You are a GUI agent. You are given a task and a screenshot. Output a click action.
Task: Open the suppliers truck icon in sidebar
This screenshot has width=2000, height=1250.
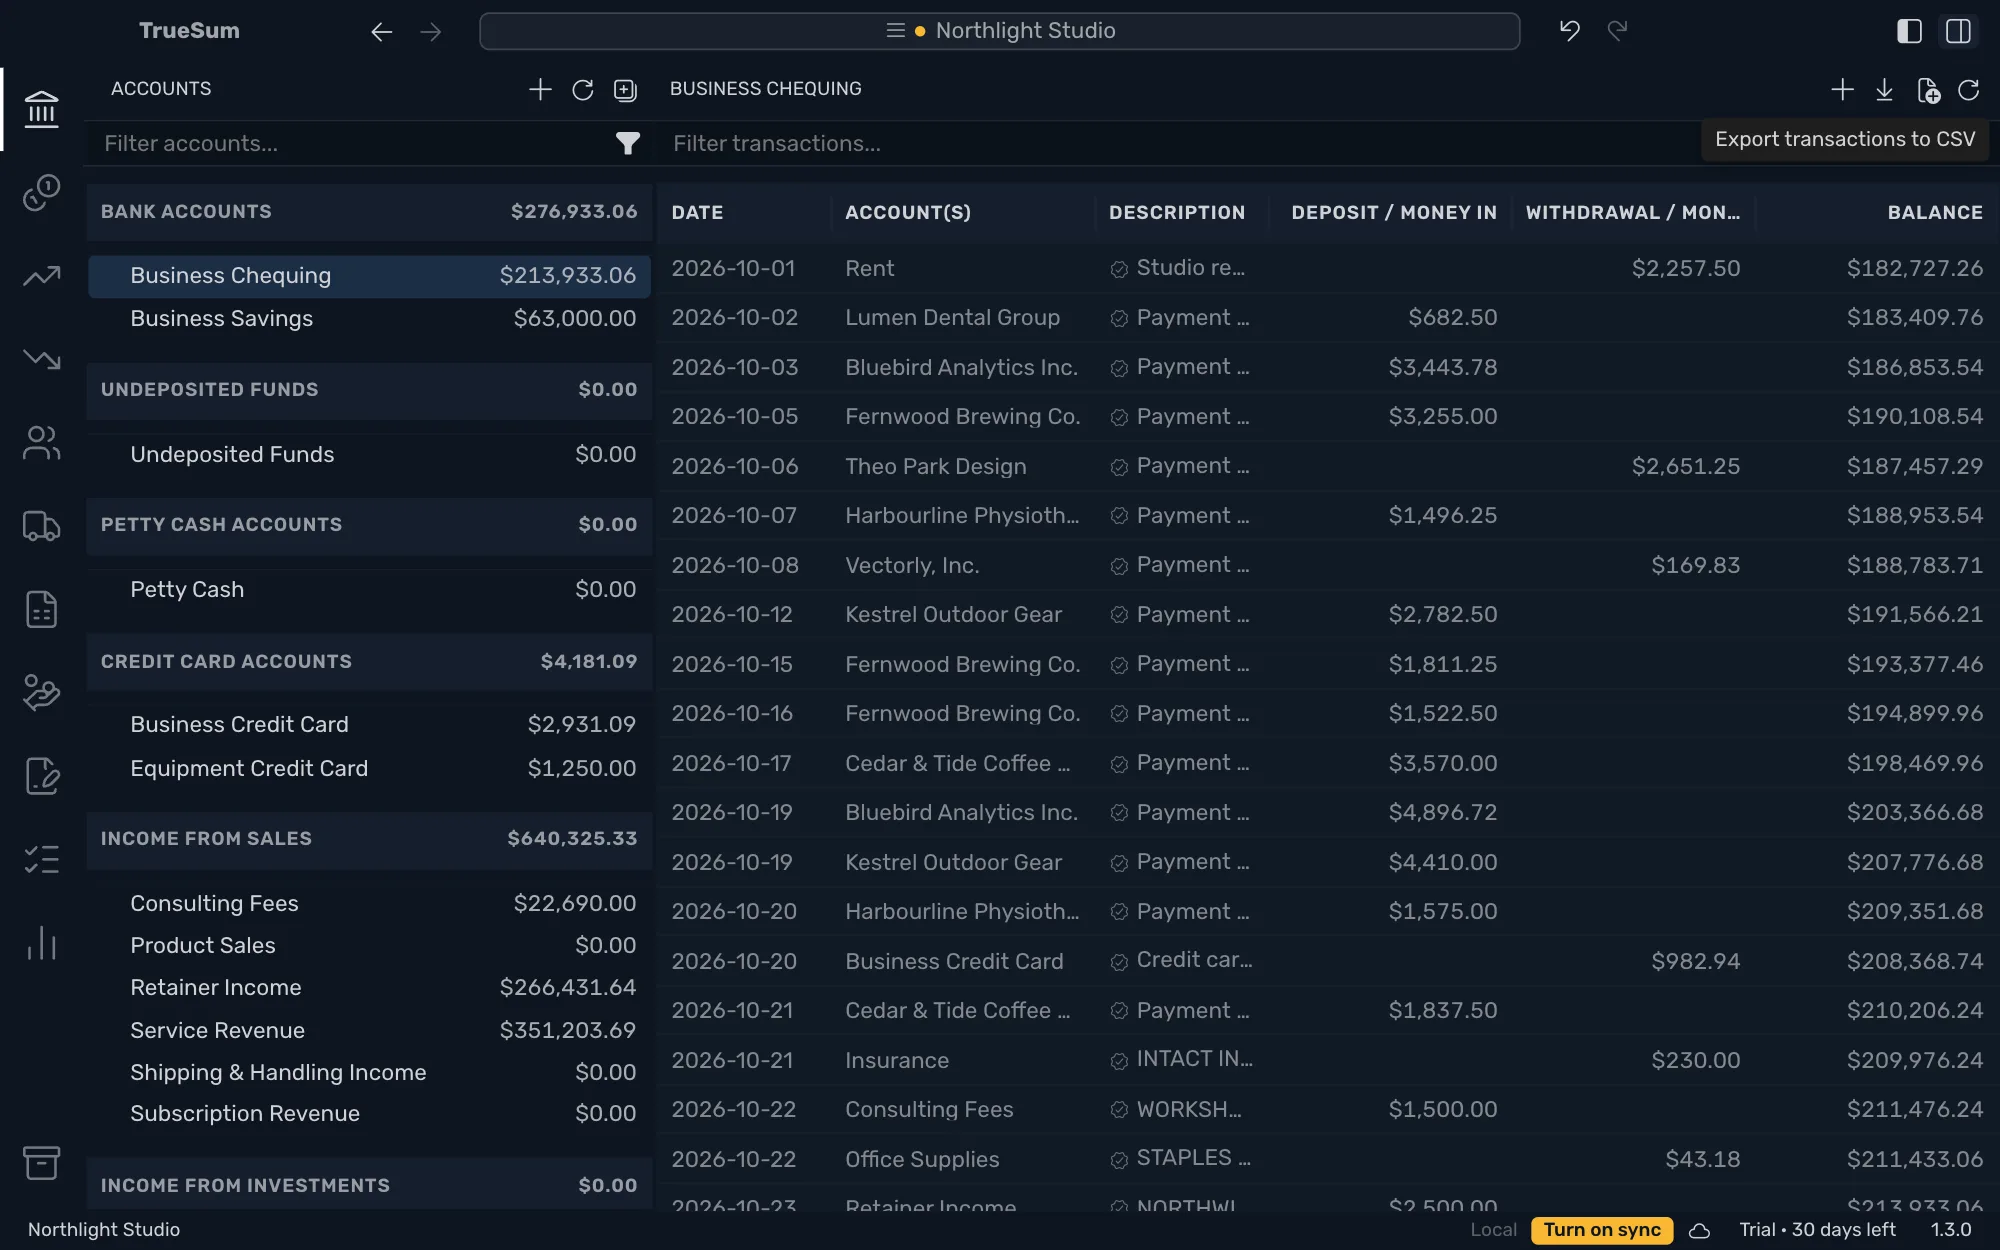41,526
